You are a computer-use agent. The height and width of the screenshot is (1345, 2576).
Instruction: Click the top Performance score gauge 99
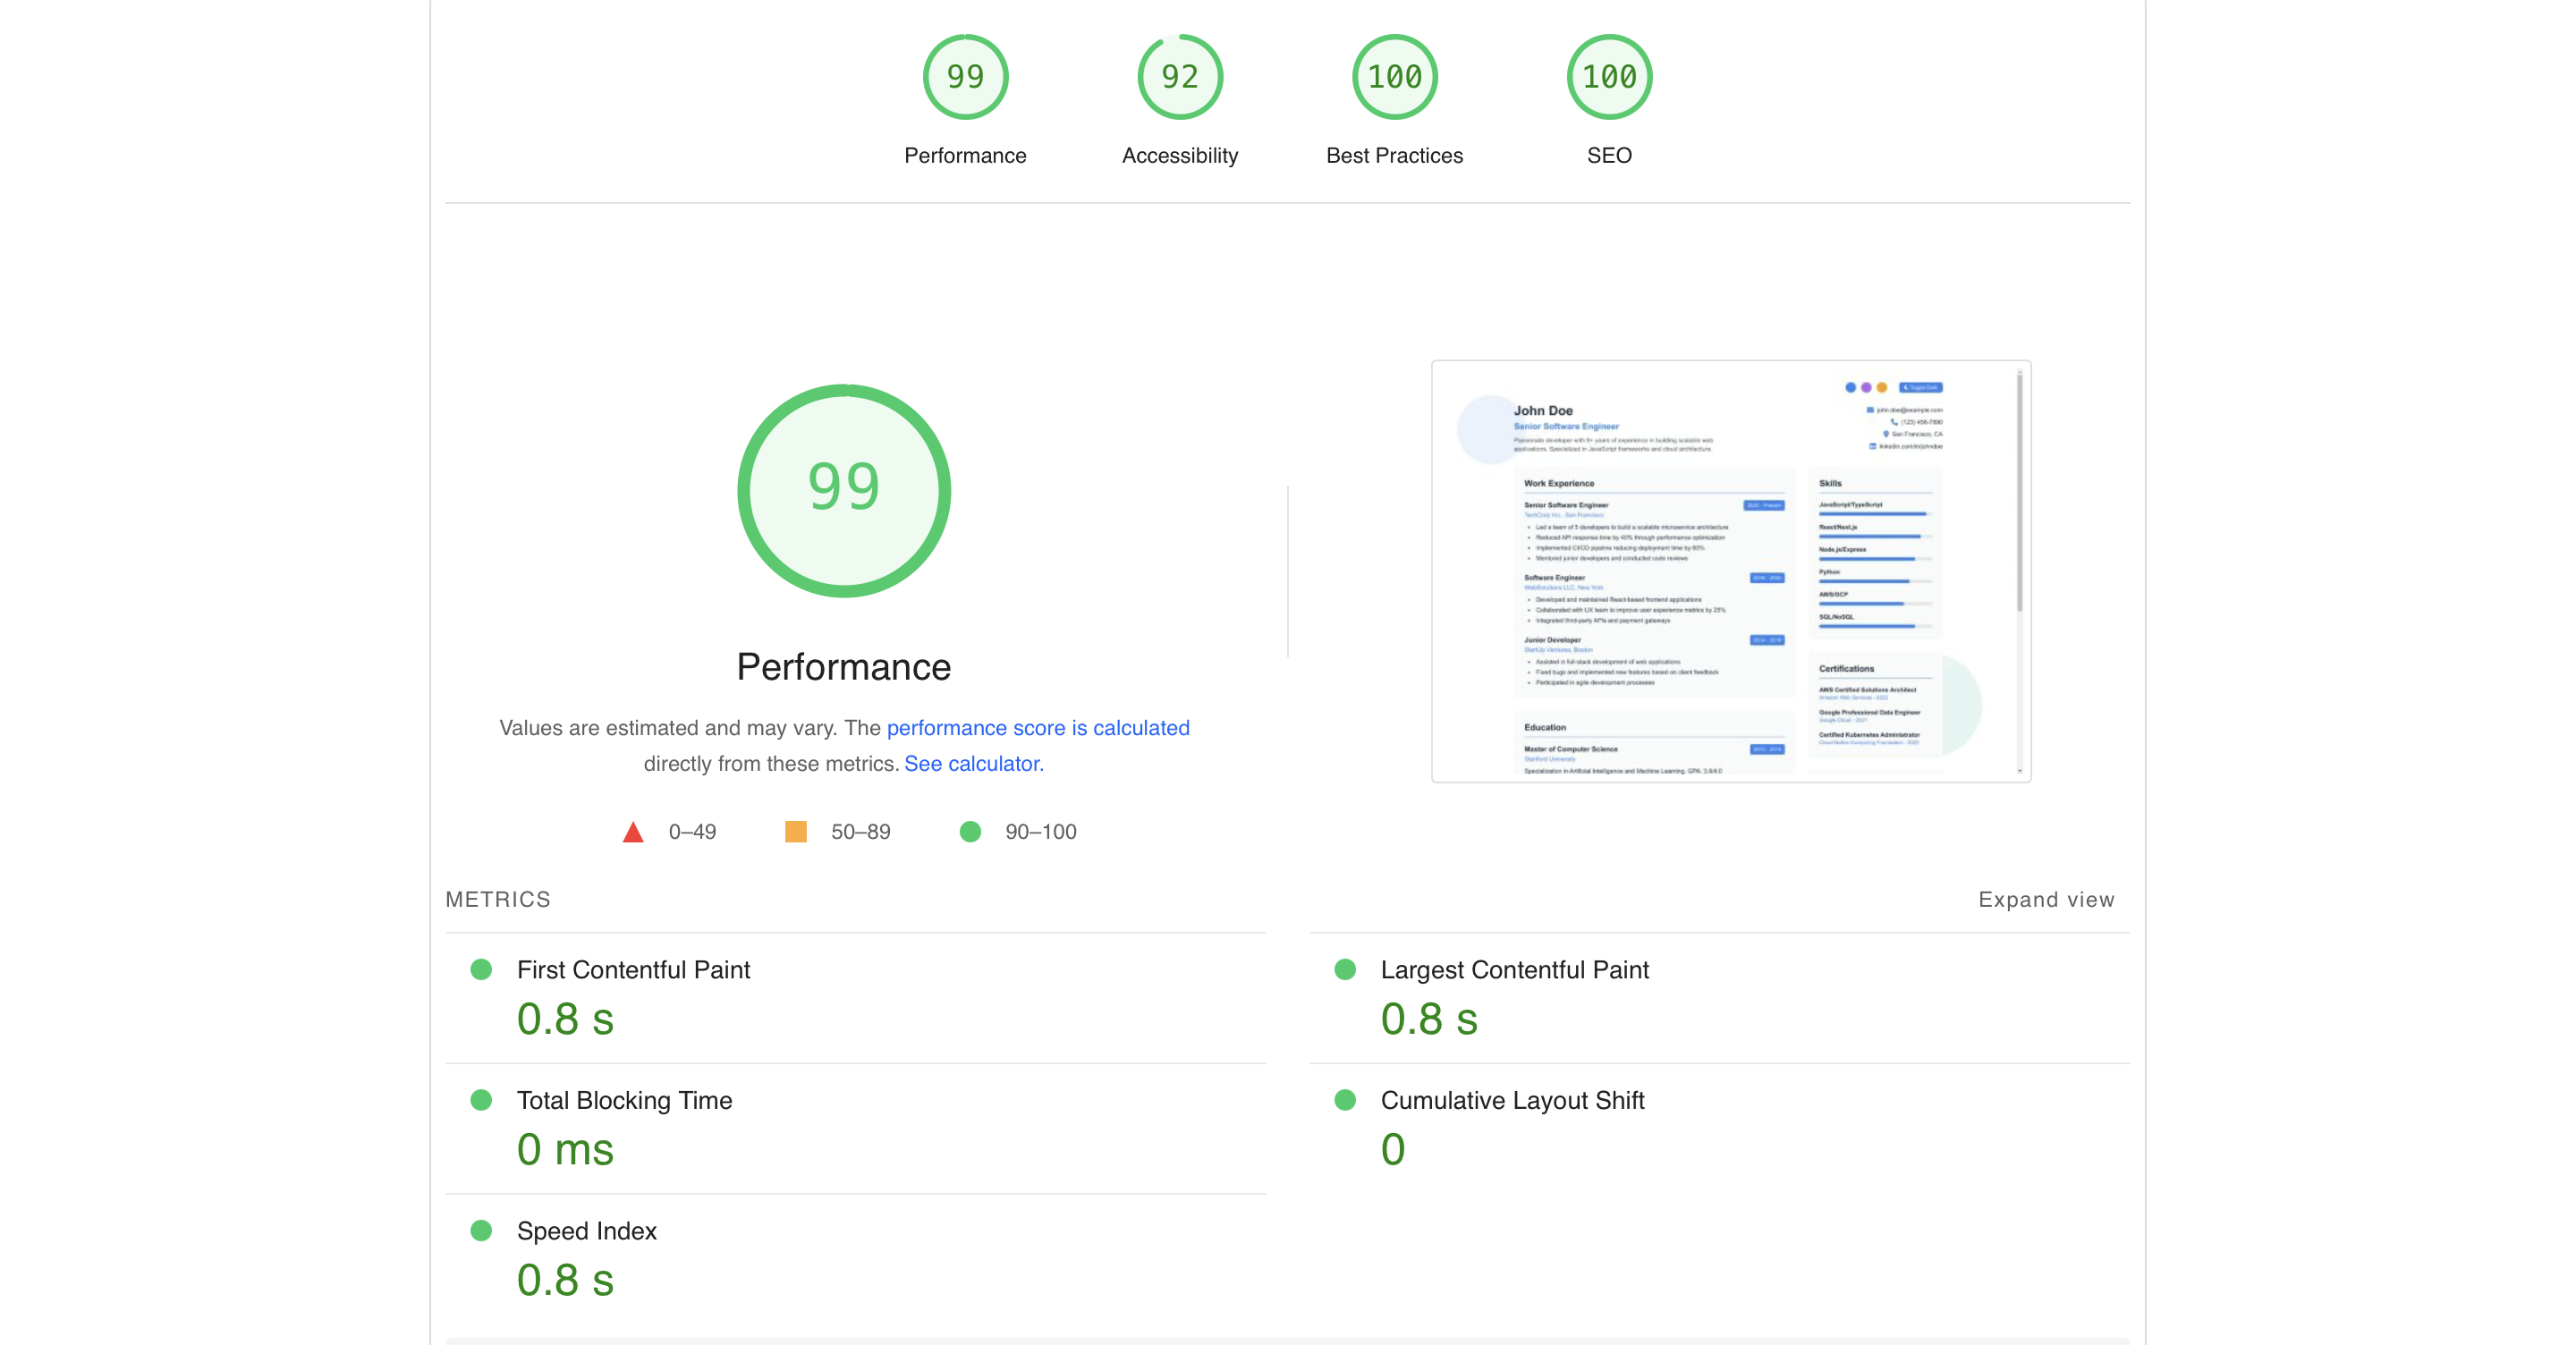965,77
